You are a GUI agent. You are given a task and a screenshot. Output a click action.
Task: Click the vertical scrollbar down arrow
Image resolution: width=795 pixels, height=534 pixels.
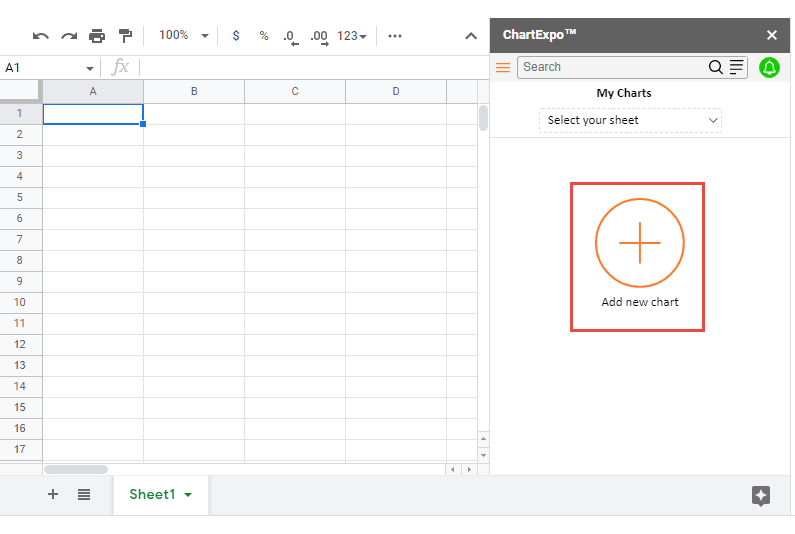[x=483, y=455]
